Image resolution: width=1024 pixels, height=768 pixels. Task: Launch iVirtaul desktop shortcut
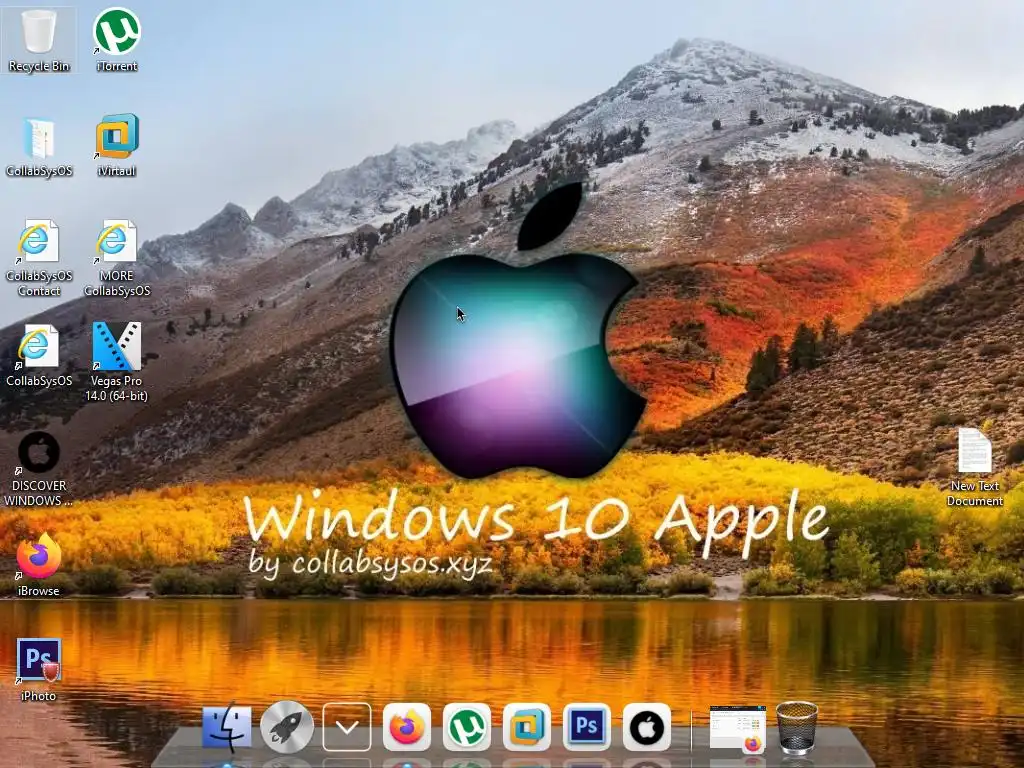(x=116, y=146)
